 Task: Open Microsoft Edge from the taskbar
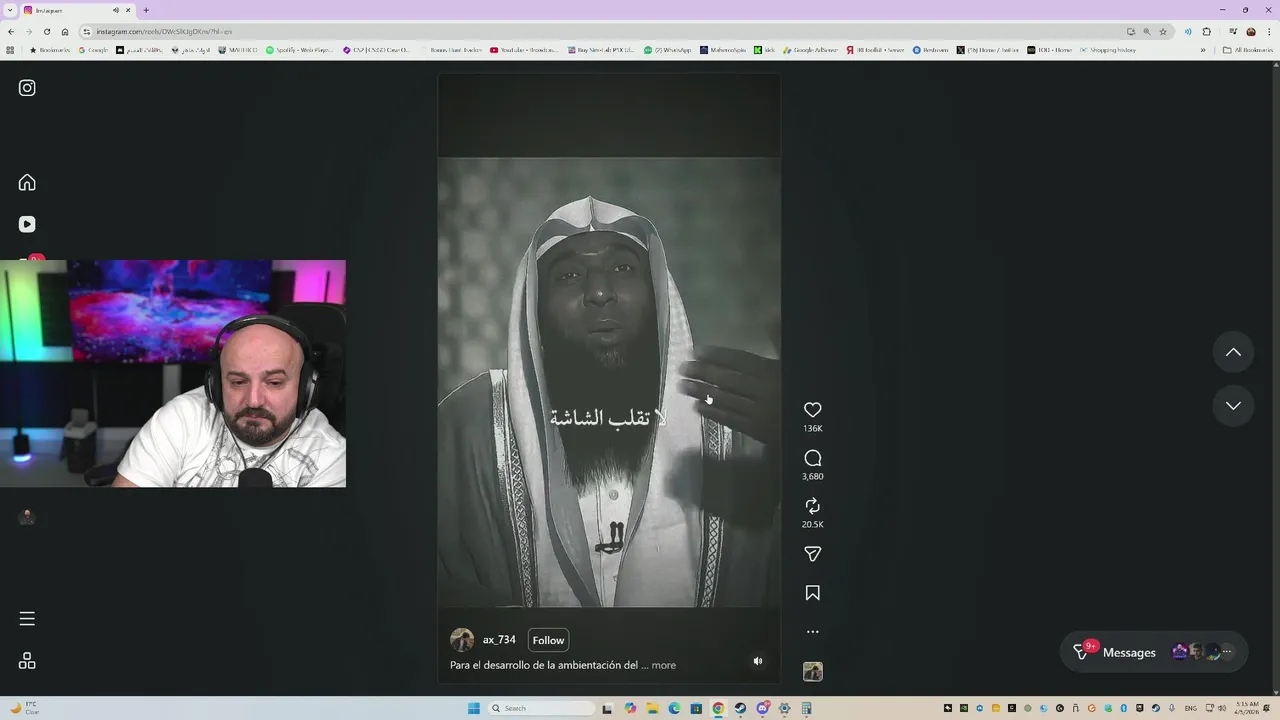pyautogui.click(x=674, y=708)
